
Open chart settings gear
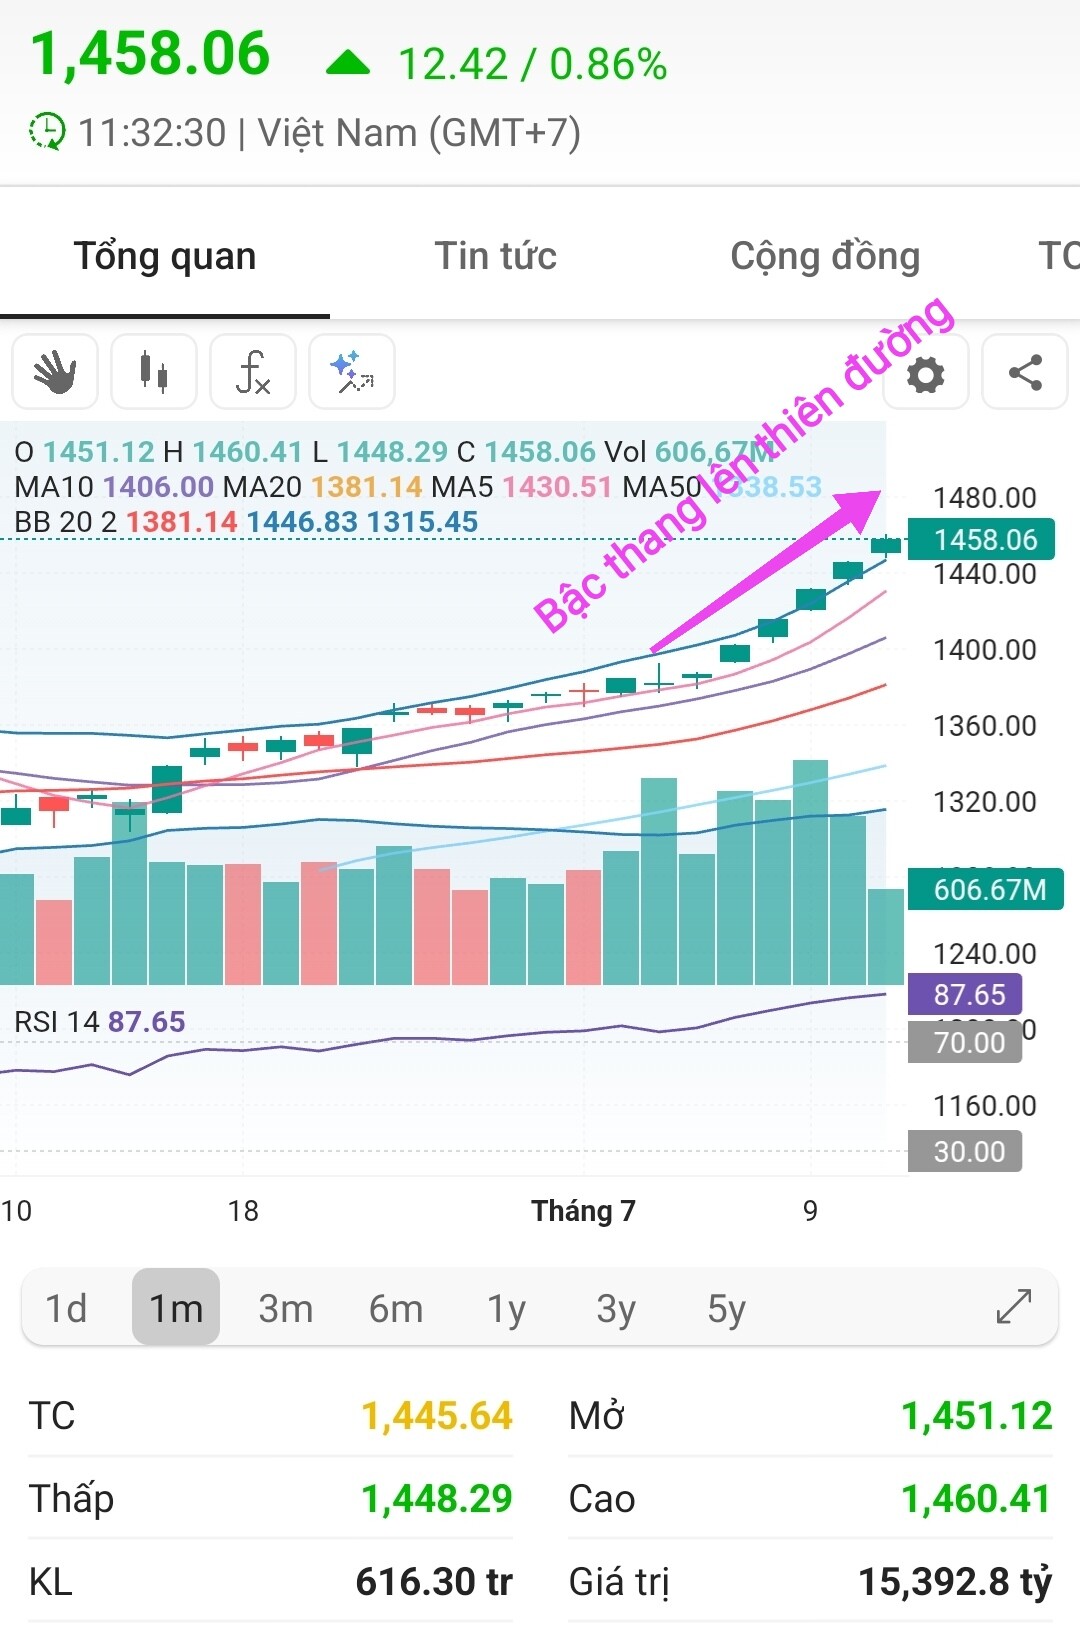(x=926, y=375)
